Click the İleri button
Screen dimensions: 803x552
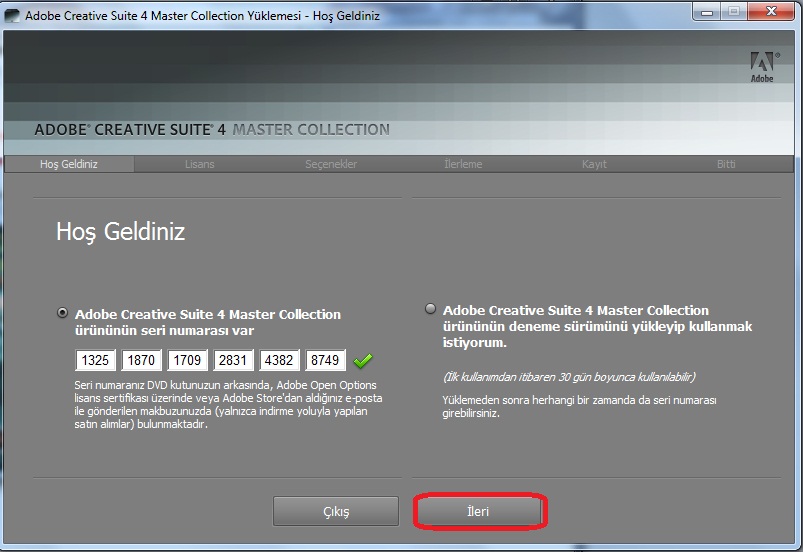pyautogui.click(x=478, y=511)
